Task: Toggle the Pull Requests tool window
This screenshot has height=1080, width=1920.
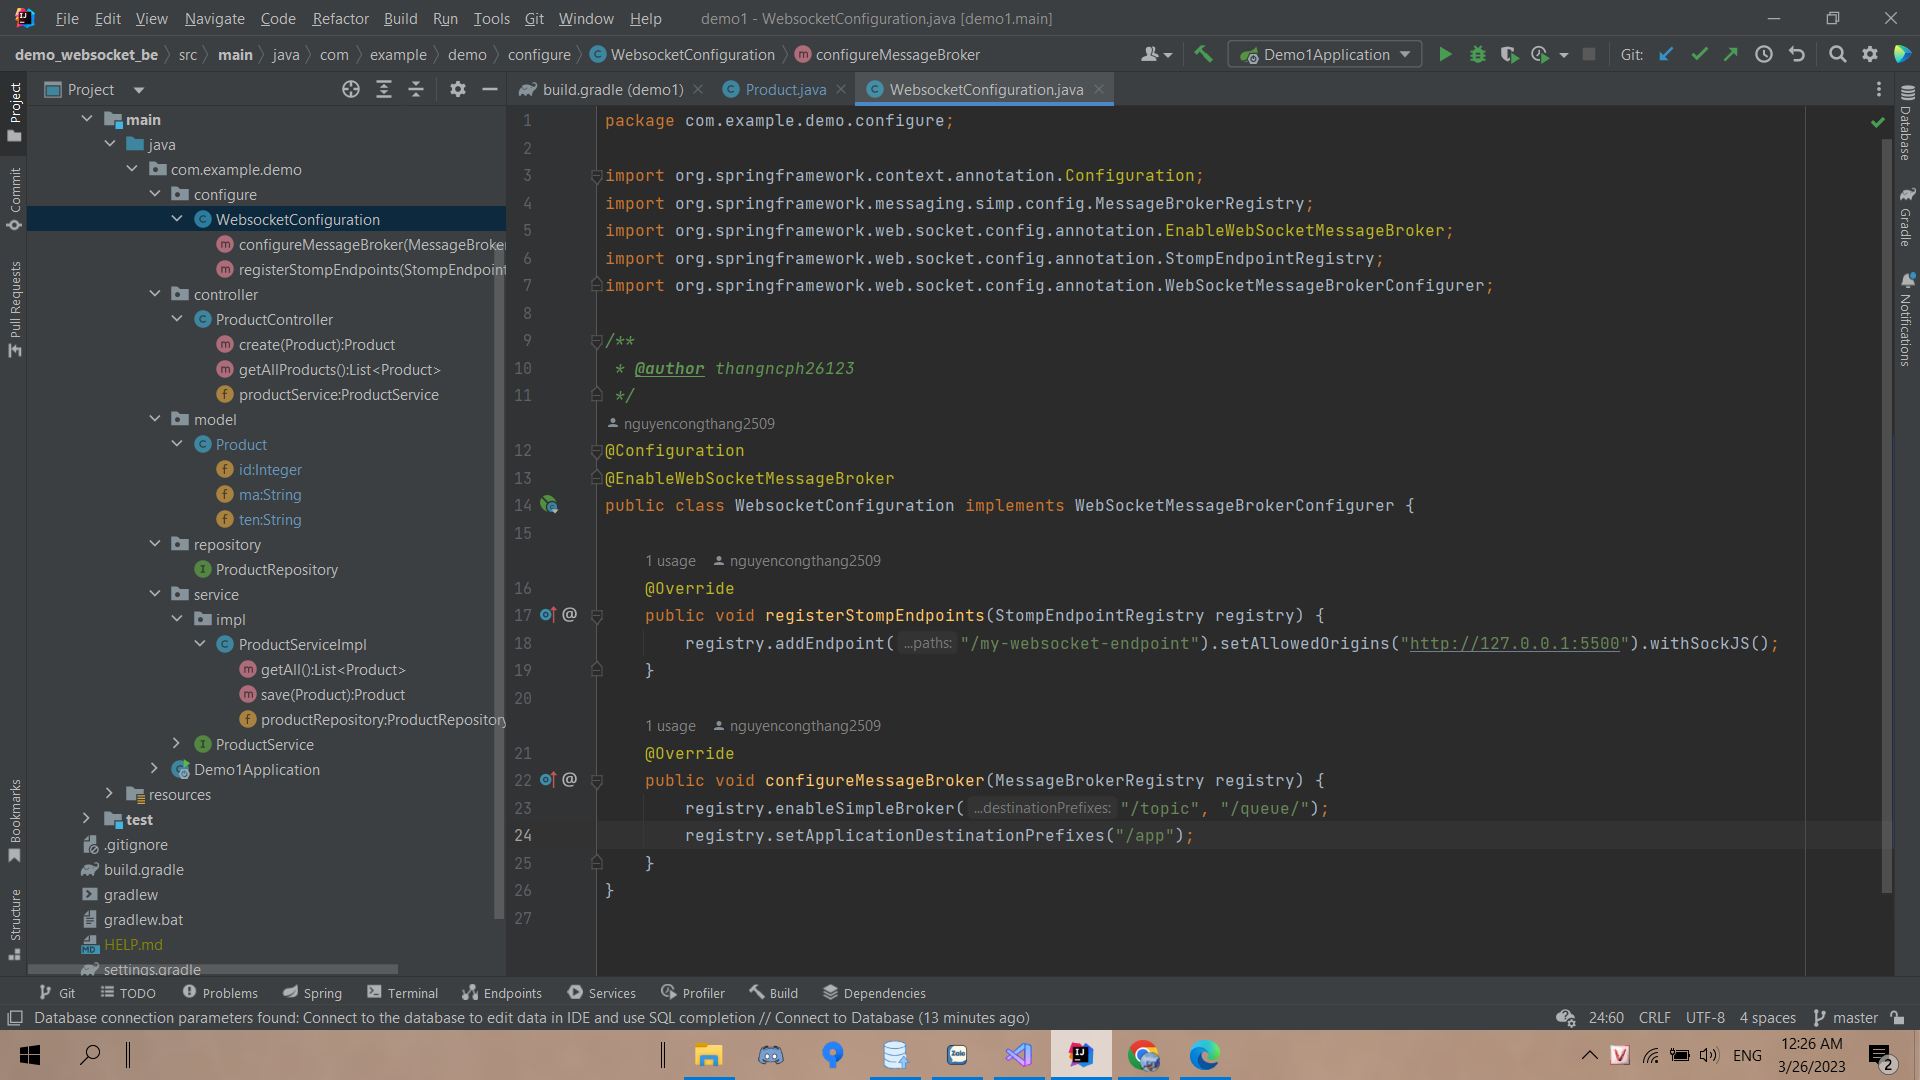Action: point(15,308)
